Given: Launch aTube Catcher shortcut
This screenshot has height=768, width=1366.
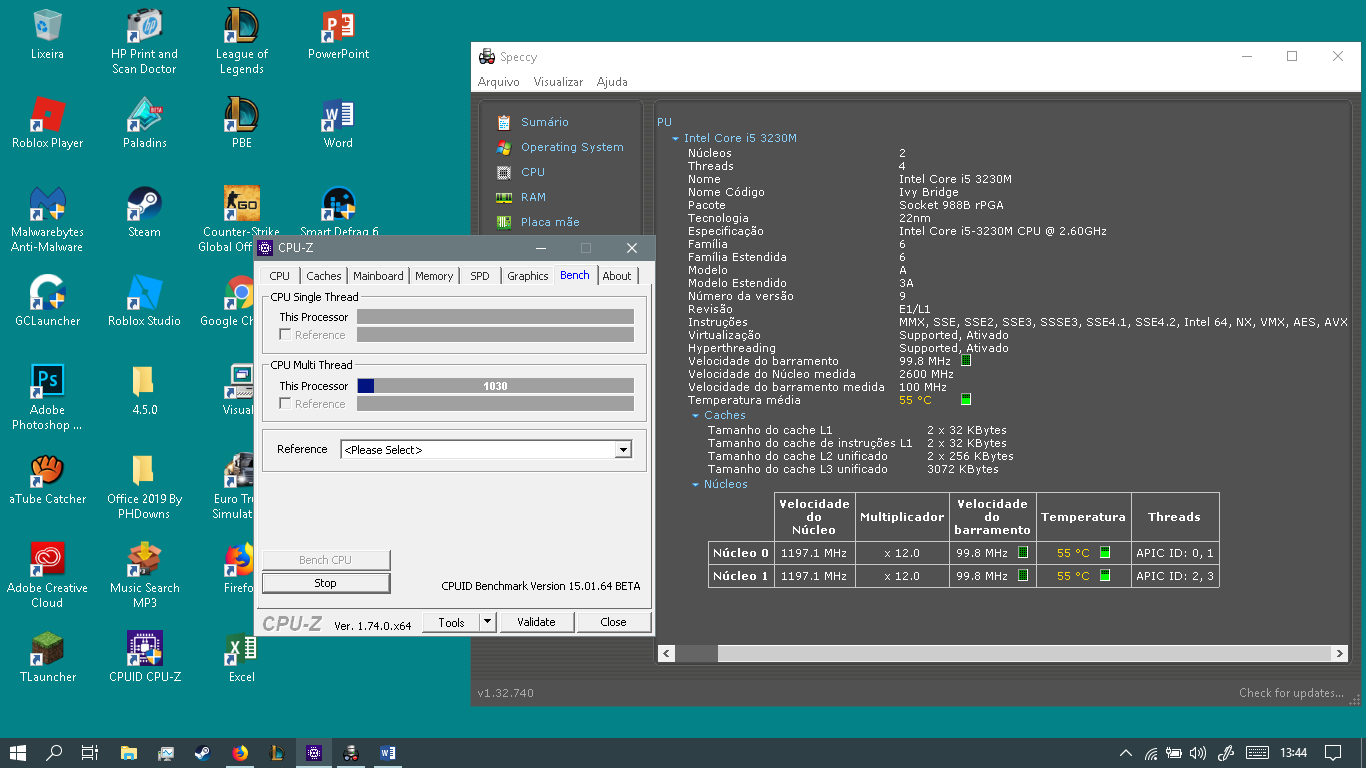Looking at the screenshot, I should click(47, 480).
